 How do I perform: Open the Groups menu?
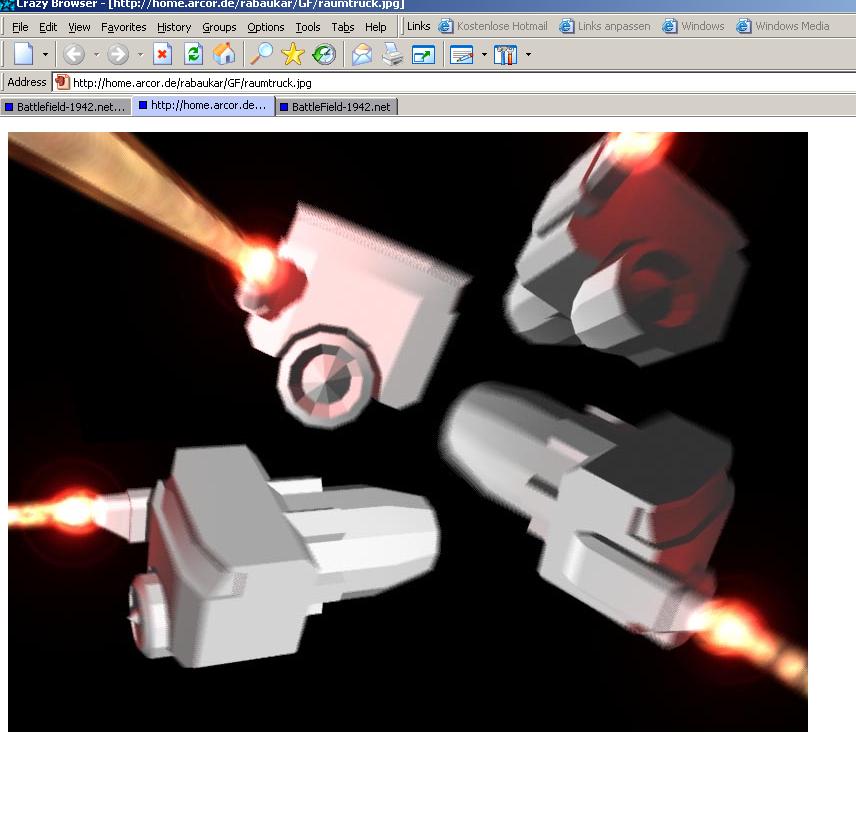point(219,27)
